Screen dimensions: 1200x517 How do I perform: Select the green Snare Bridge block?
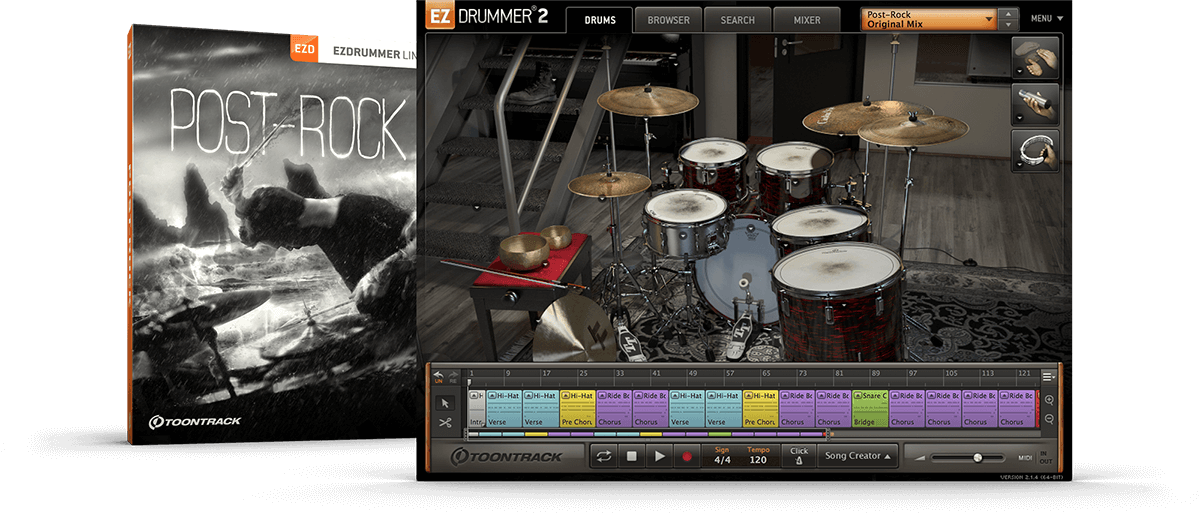(870, 409)
